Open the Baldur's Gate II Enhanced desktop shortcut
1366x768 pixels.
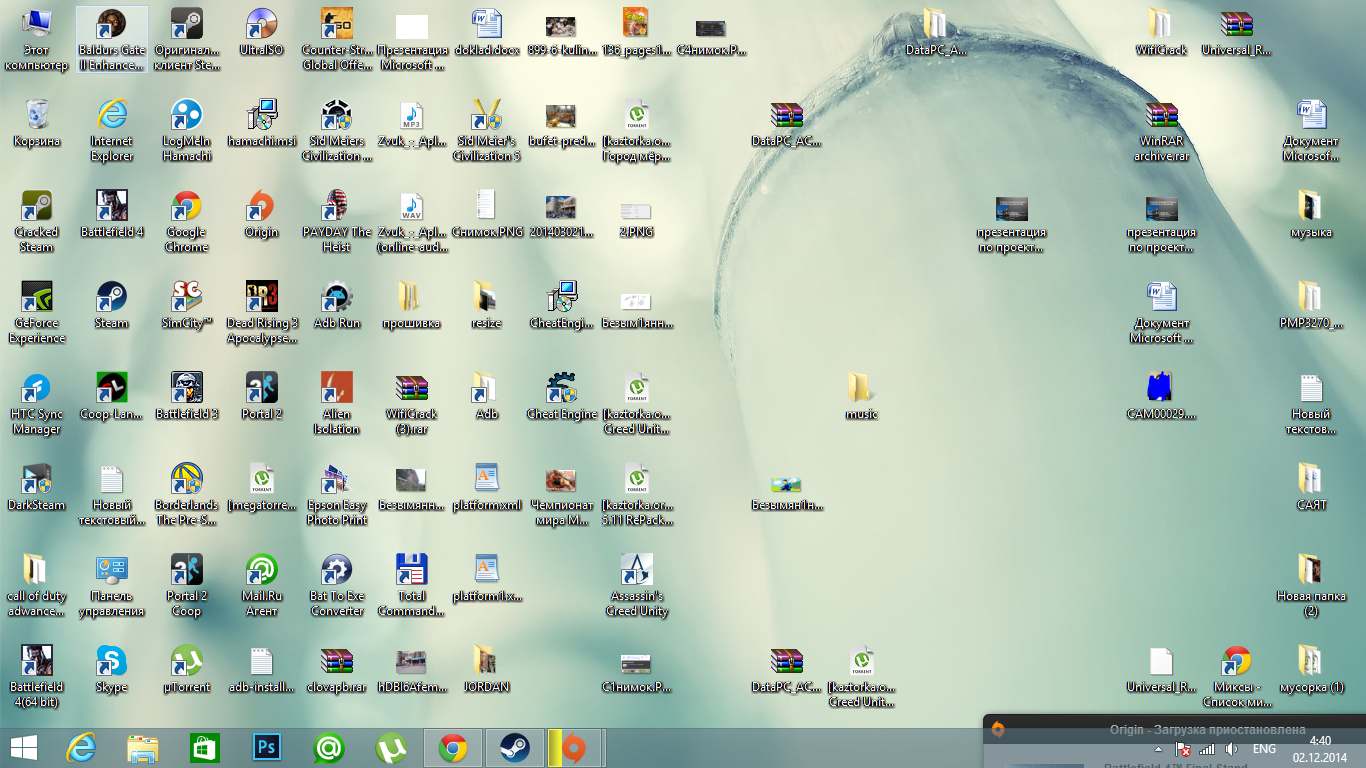click(x=112, y=40)
